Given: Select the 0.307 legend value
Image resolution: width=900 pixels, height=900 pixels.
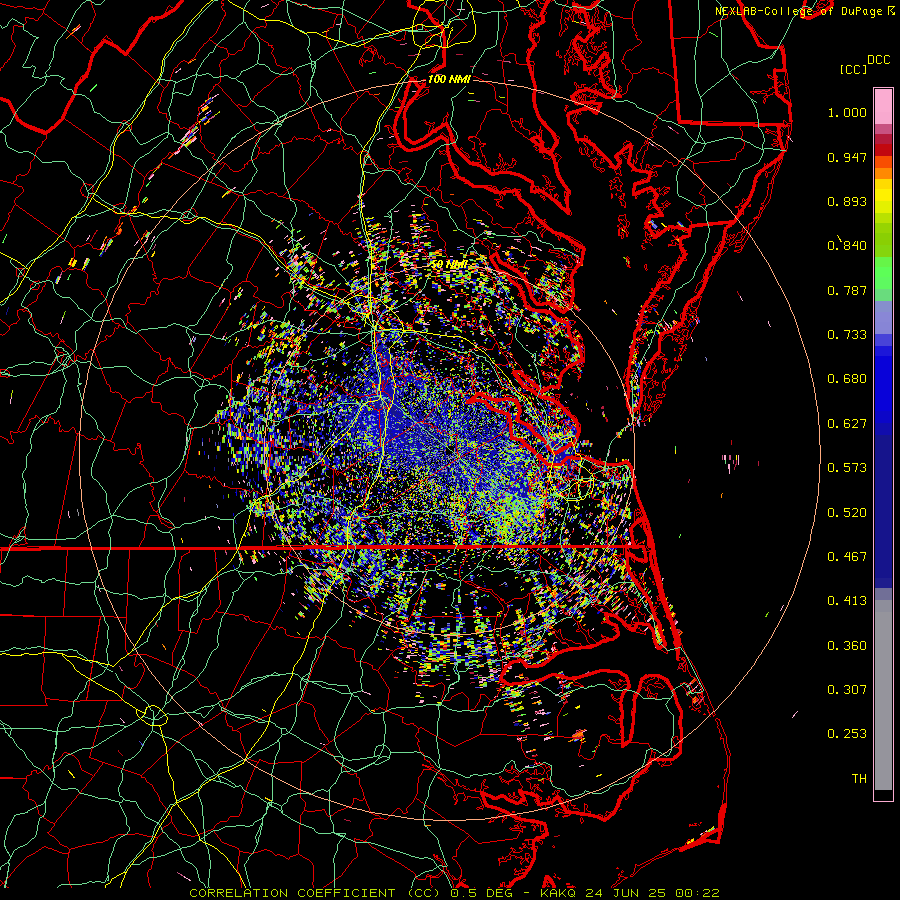Looking at the screenshot, I should 847,690.
